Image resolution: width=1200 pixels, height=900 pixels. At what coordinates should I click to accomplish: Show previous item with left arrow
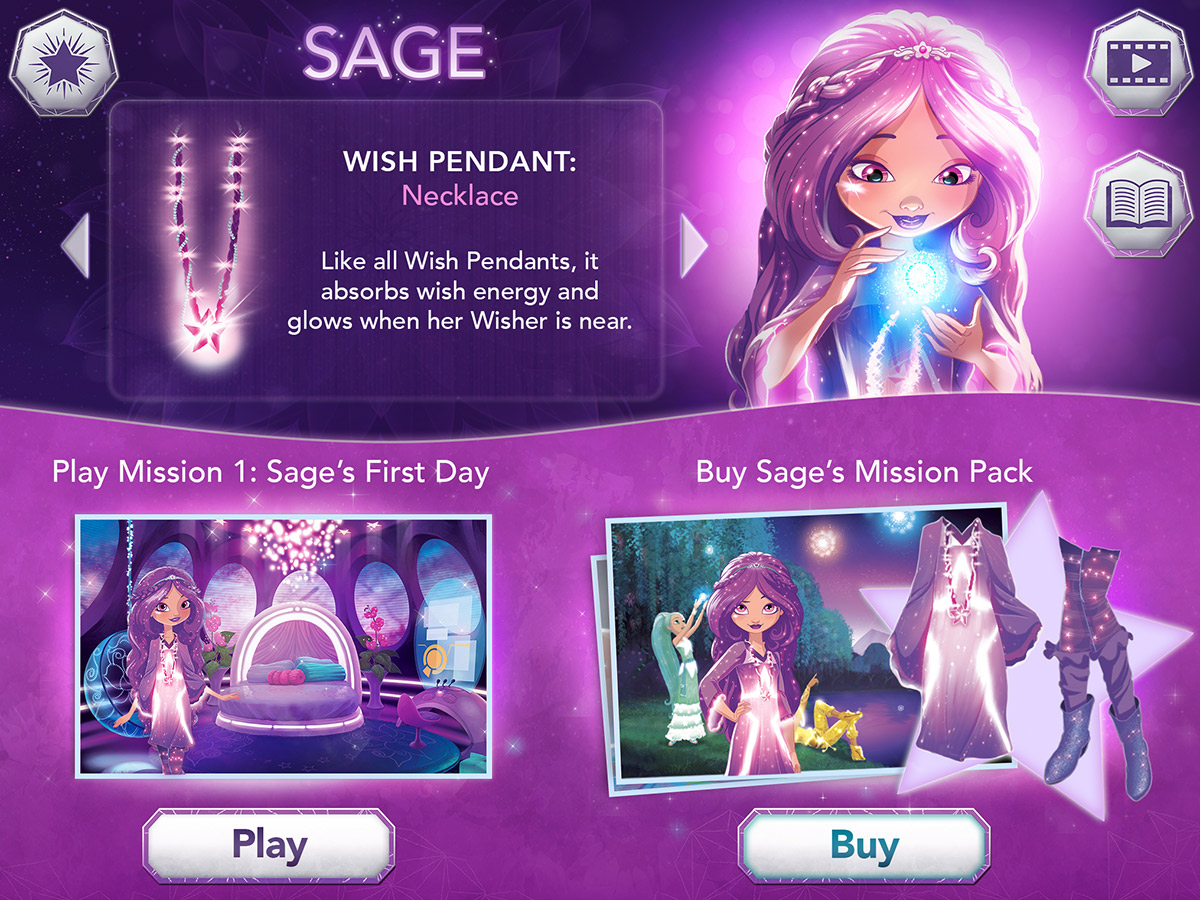pyautogui.click(x=76, y=246)
